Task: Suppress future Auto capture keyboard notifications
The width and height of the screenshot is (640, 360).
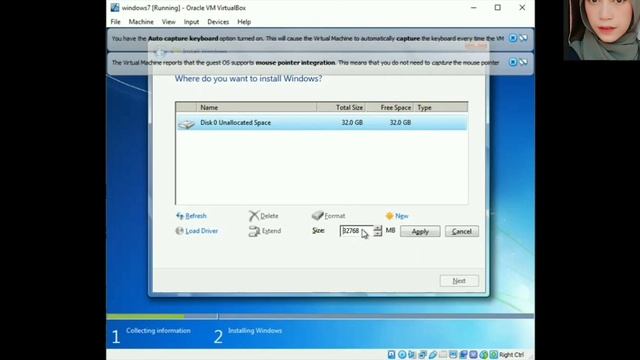Action: (523, 38)
